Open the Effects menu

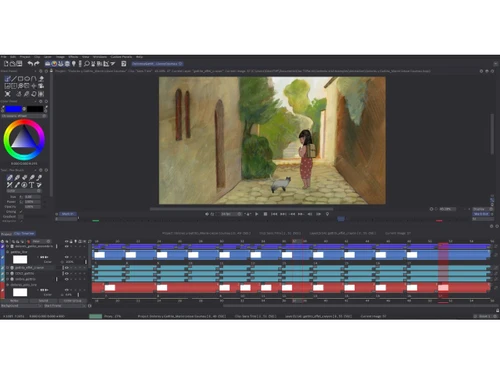pos(73,57)
